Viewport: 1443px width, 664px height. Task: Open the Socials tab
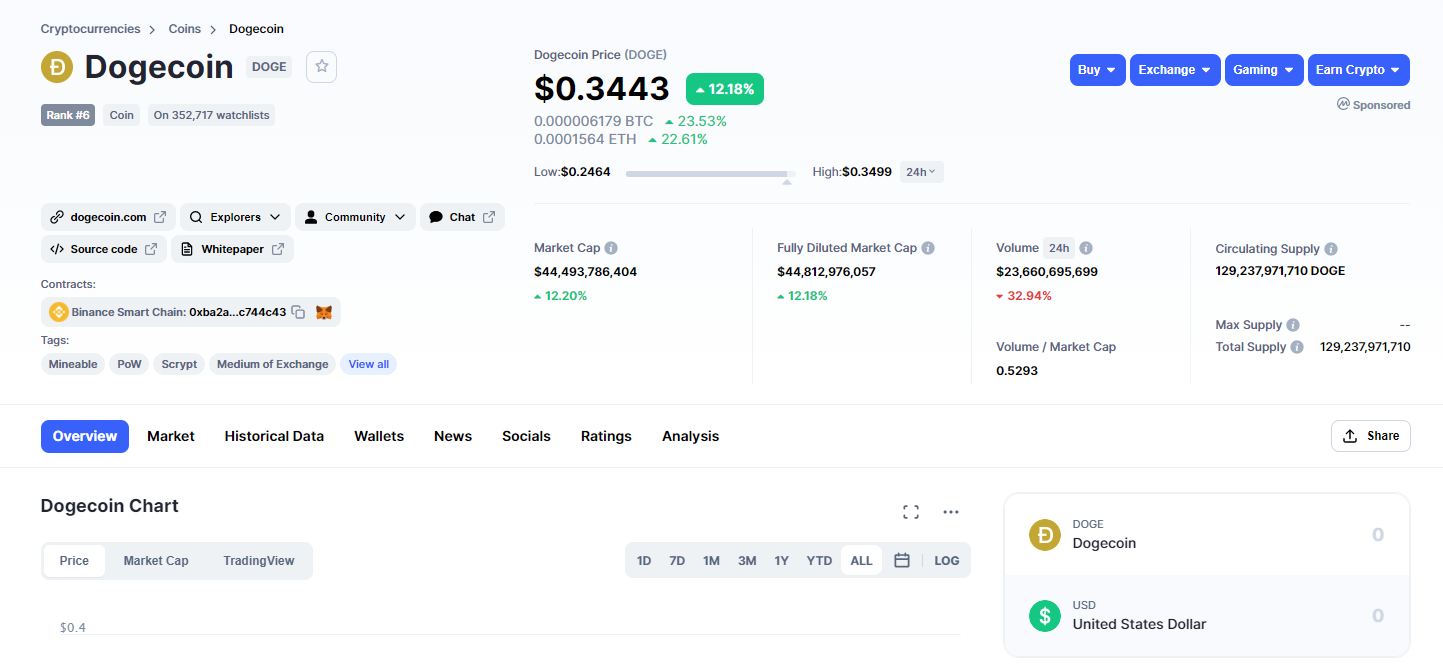(x=526, y=436)
